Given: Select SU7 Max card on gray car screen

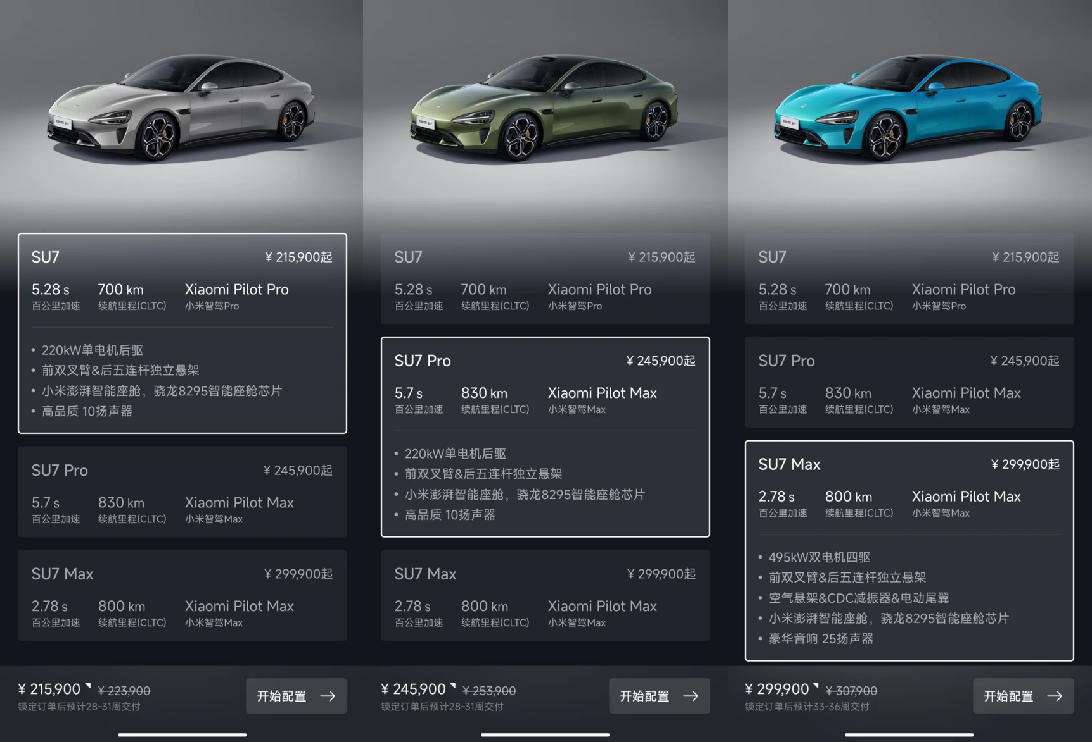Looking at the screenshot, I should pos(182,596).
